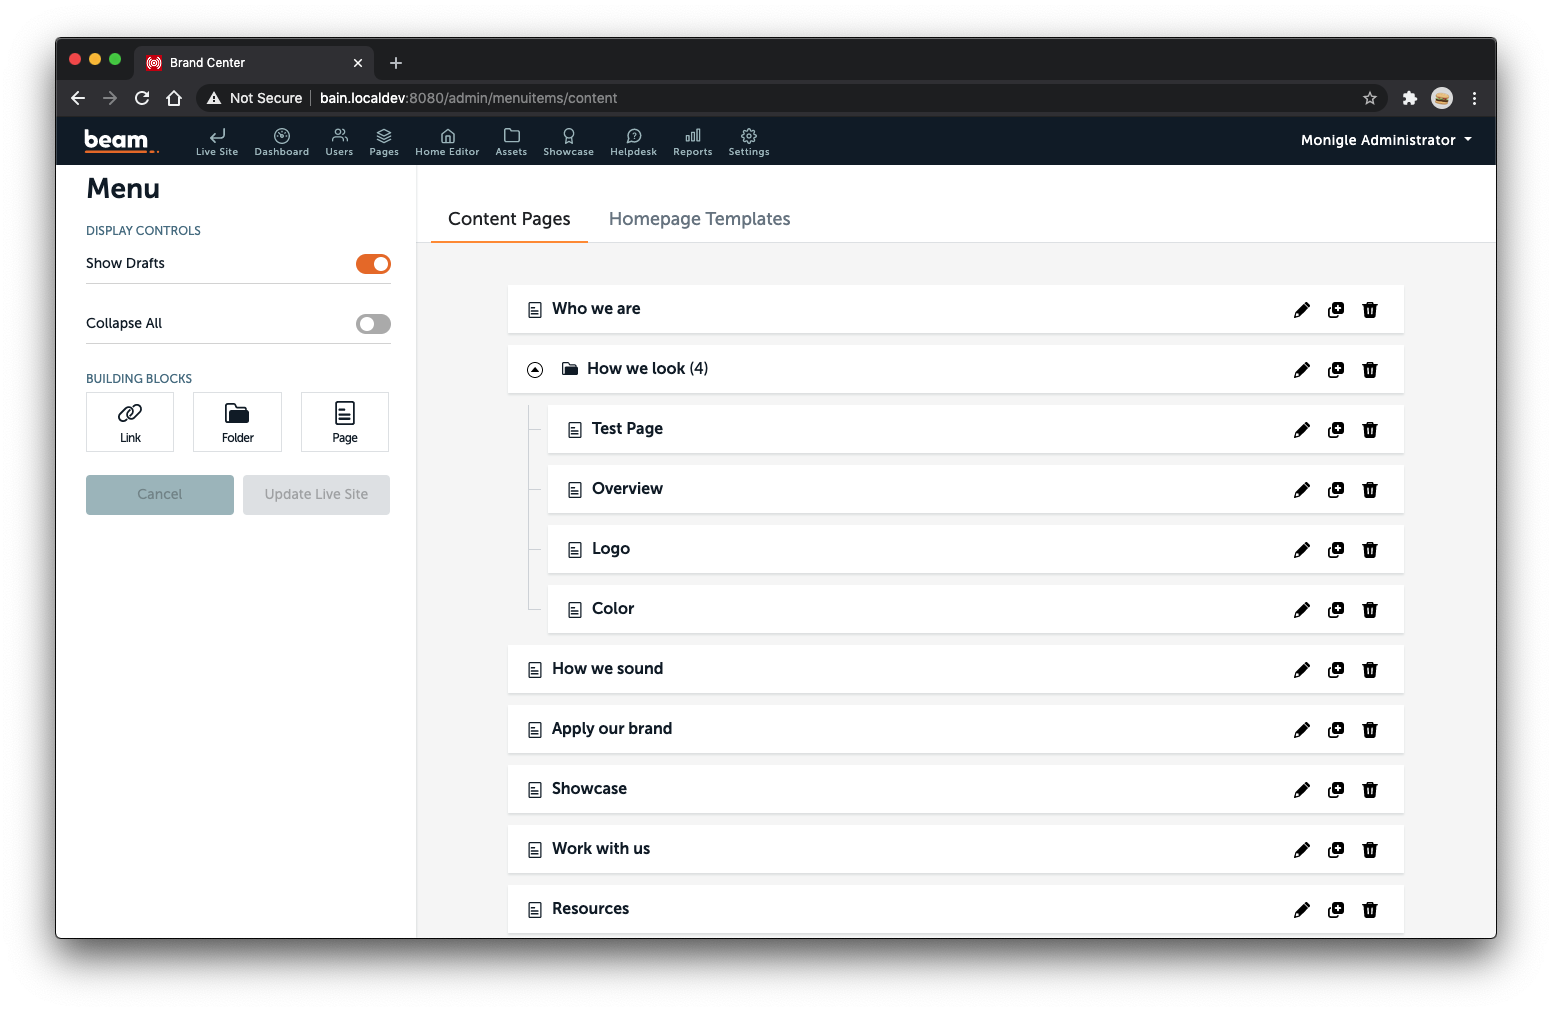Delete the How we look folder

(x=1370, y=370)
